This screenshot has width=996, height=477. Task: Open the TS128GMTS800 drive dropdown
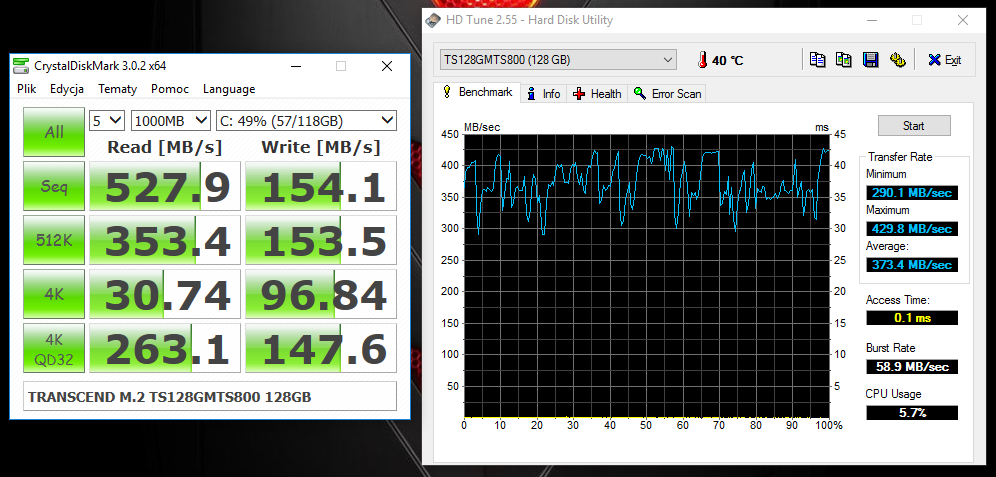pyautogui.click(x=558, y=60)
